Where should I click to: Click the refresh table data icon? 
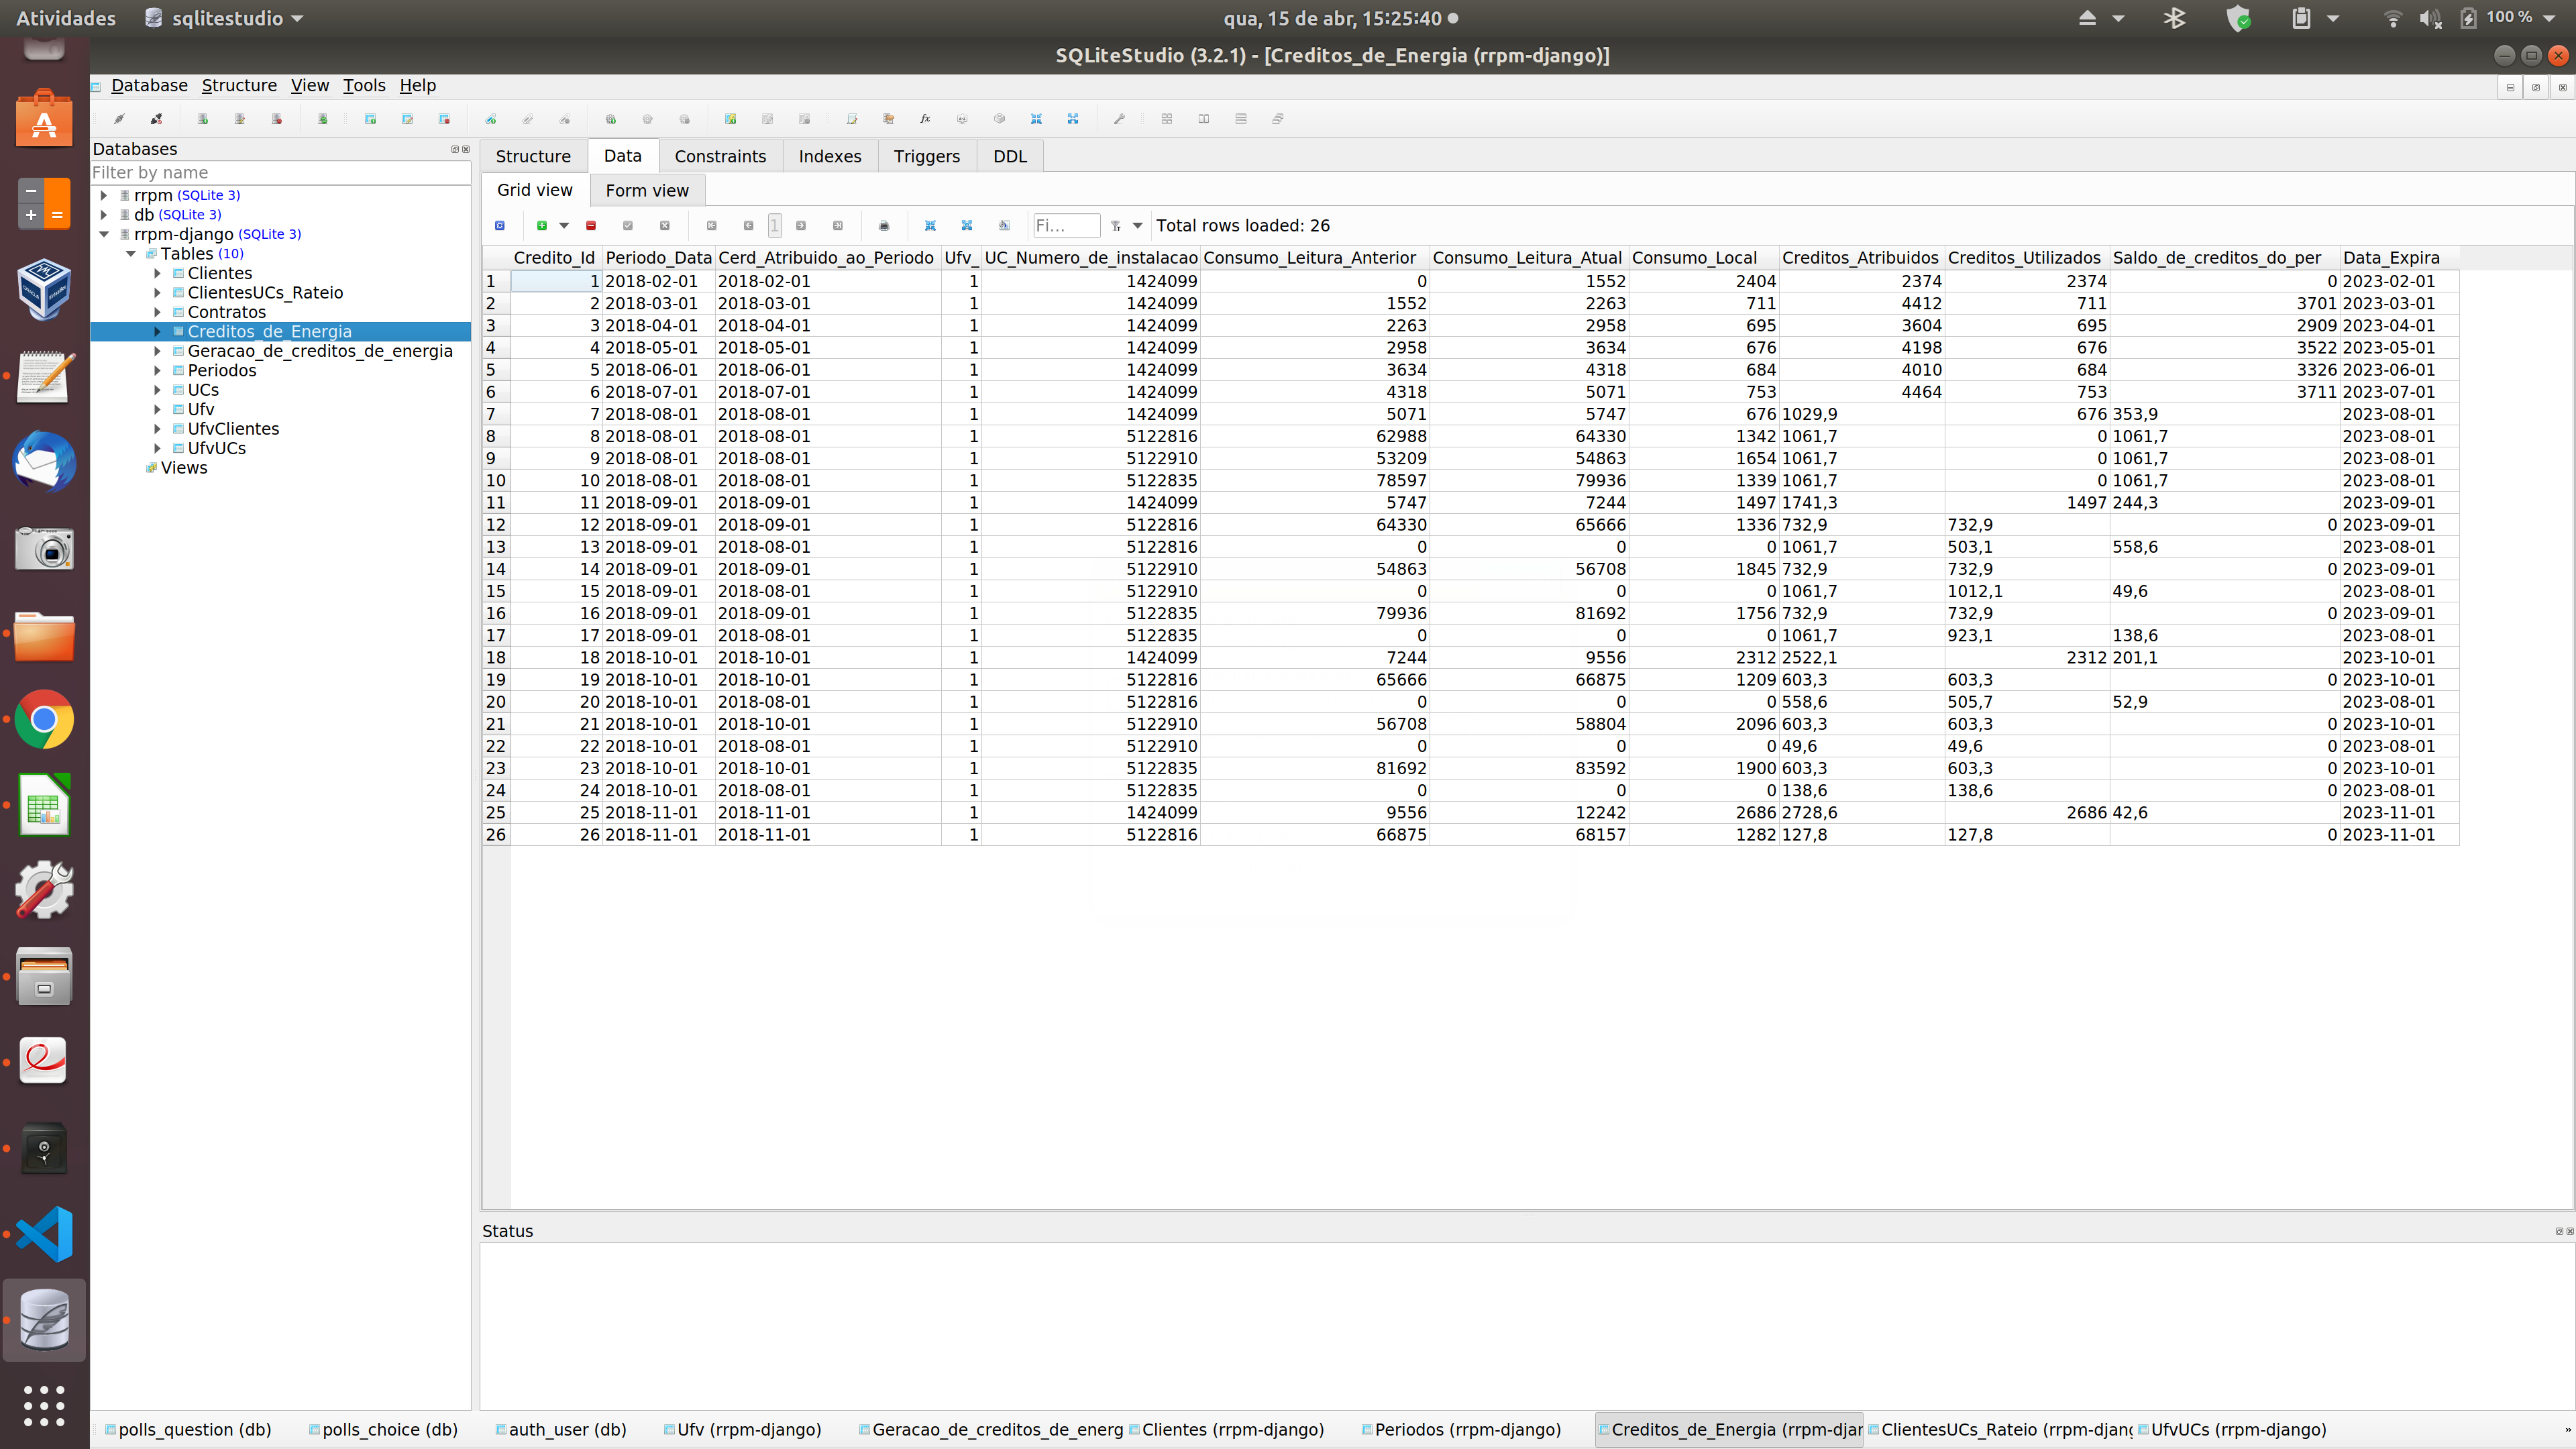500,226
